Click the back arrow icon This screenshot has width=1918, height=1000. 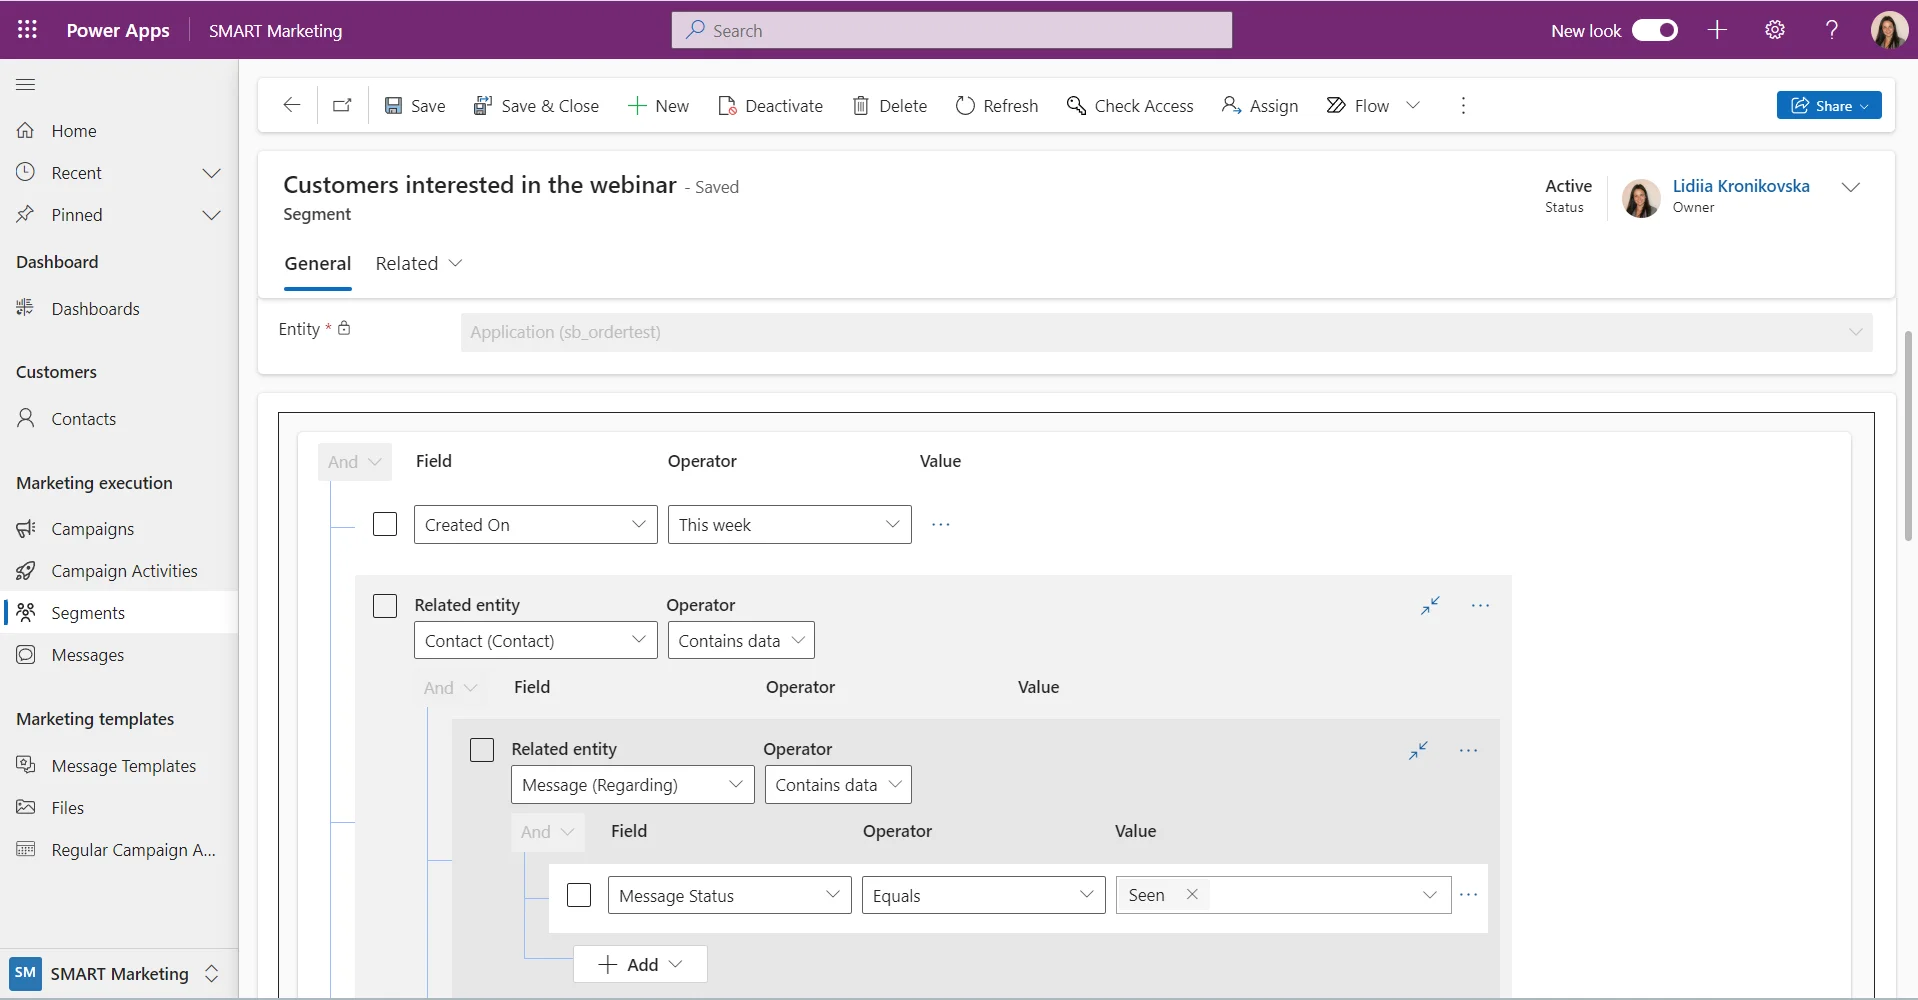click(291, 105)
